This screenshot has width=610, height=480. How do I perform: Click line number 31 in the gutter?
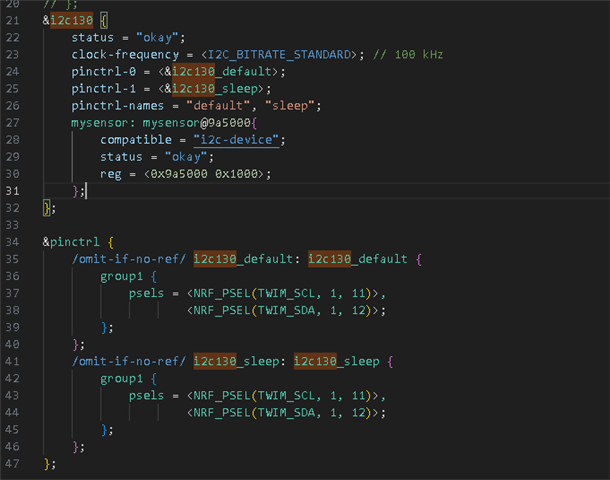(12, 191)
